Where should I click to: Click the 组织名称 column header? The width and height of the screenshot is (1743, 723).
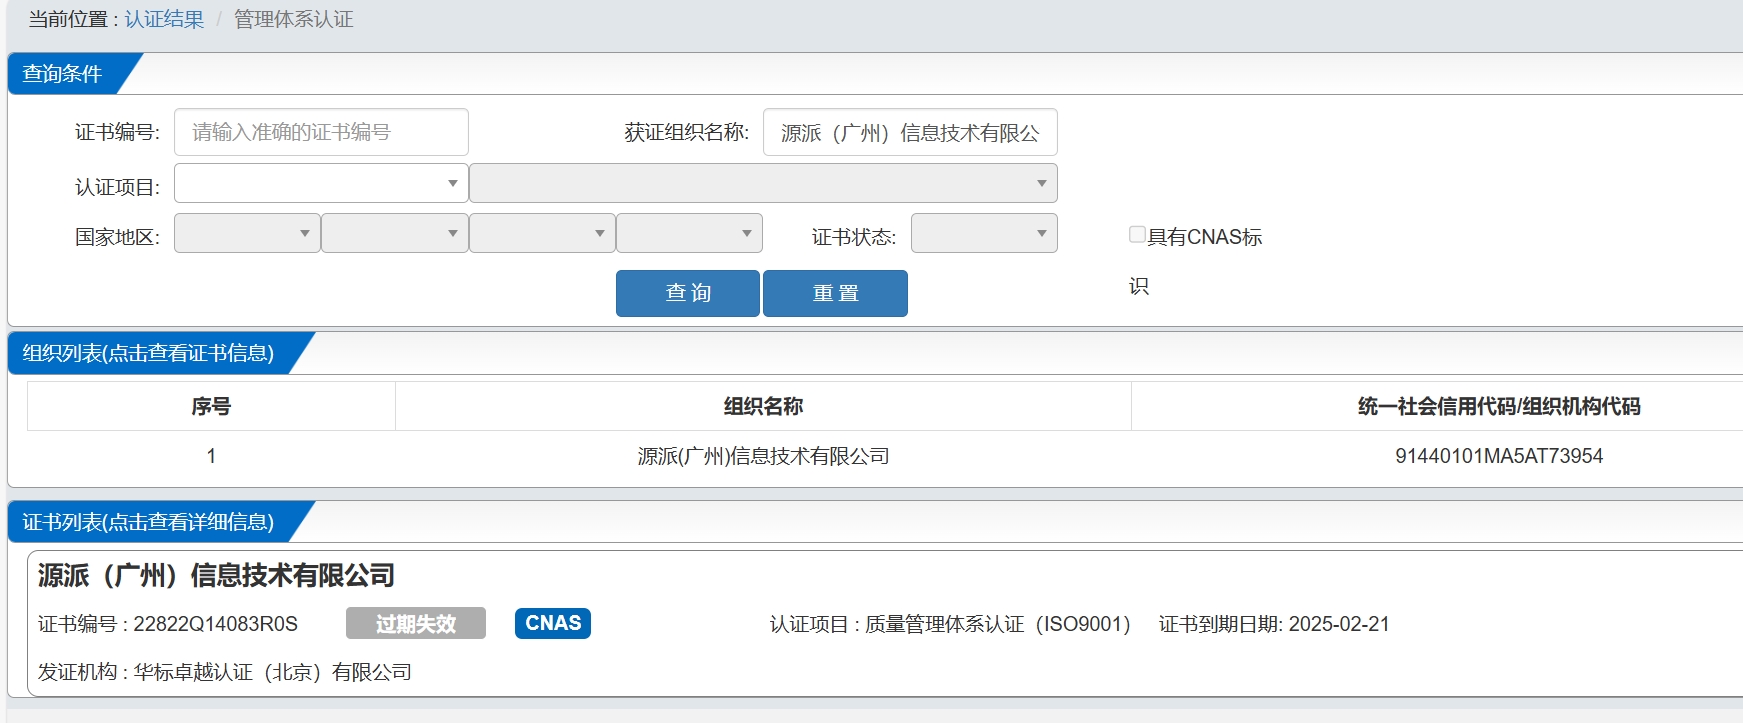pyautogui.click(x=763, y=406)
